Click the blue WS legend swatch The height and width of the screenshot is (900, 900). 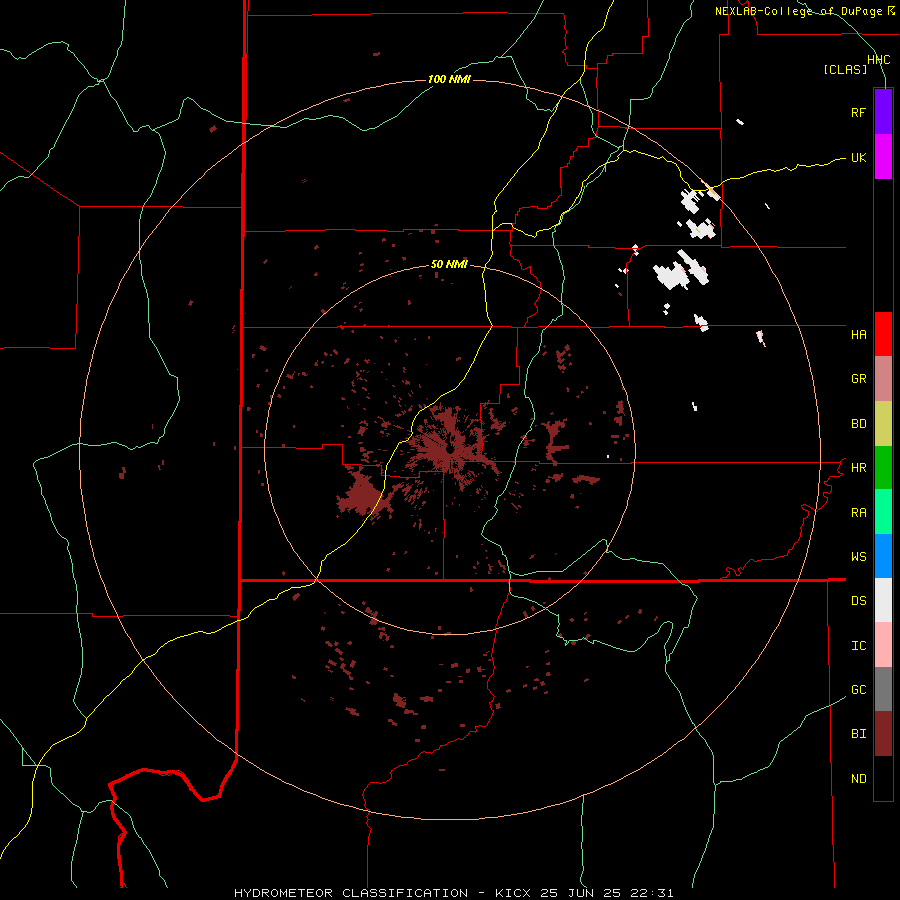pos(883,556)
